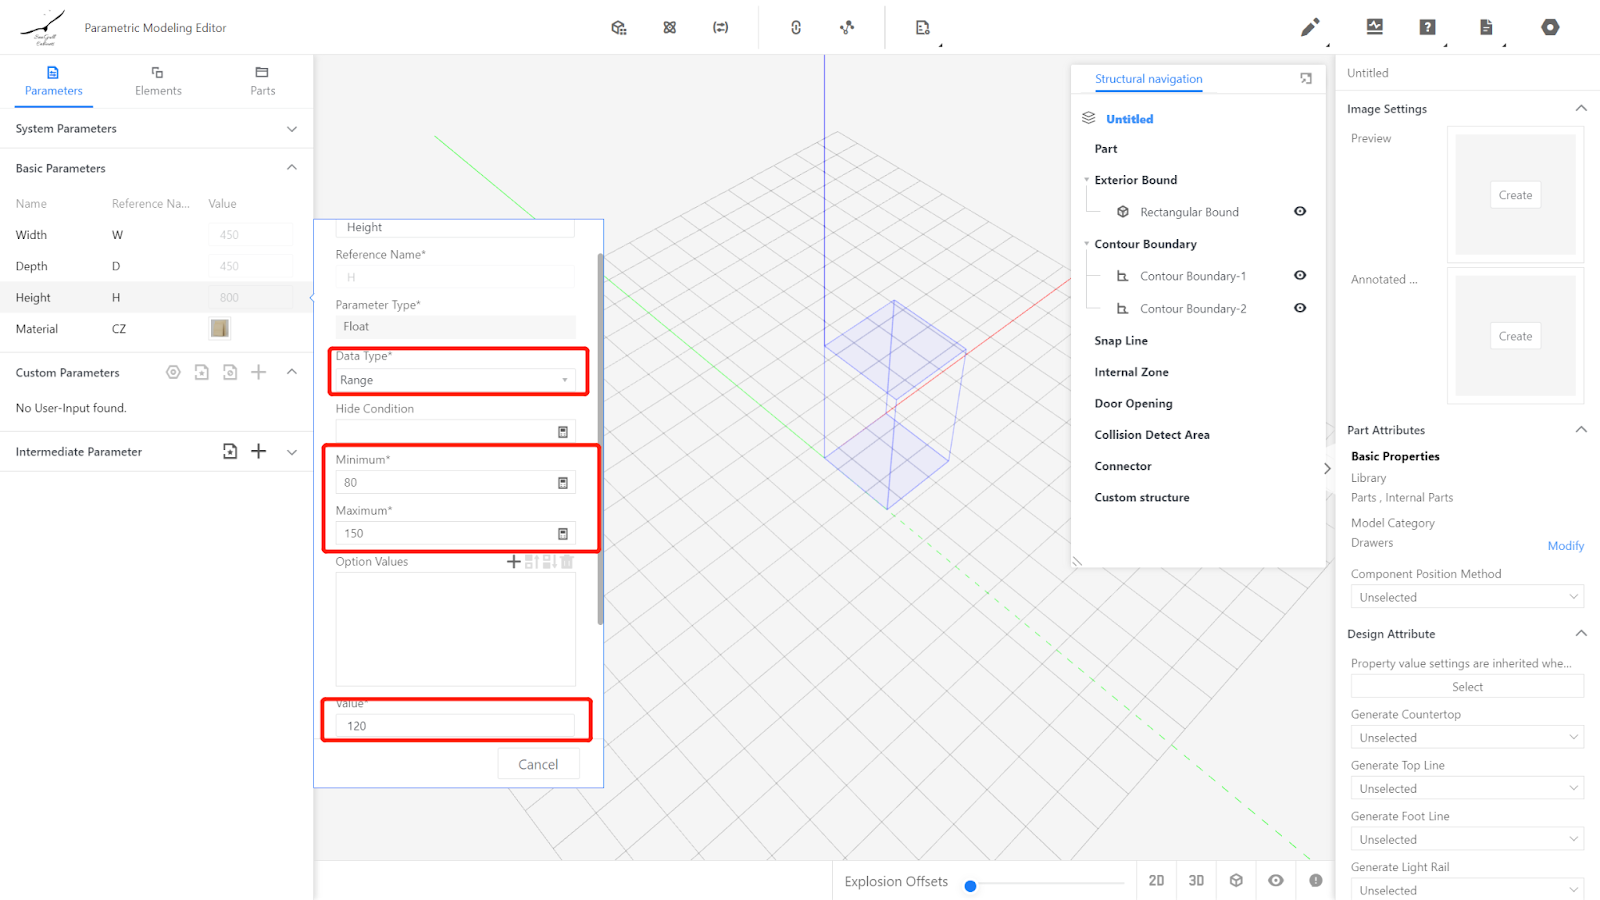
Task: Switch to 3D view mode
Action: pos(1196,880)
